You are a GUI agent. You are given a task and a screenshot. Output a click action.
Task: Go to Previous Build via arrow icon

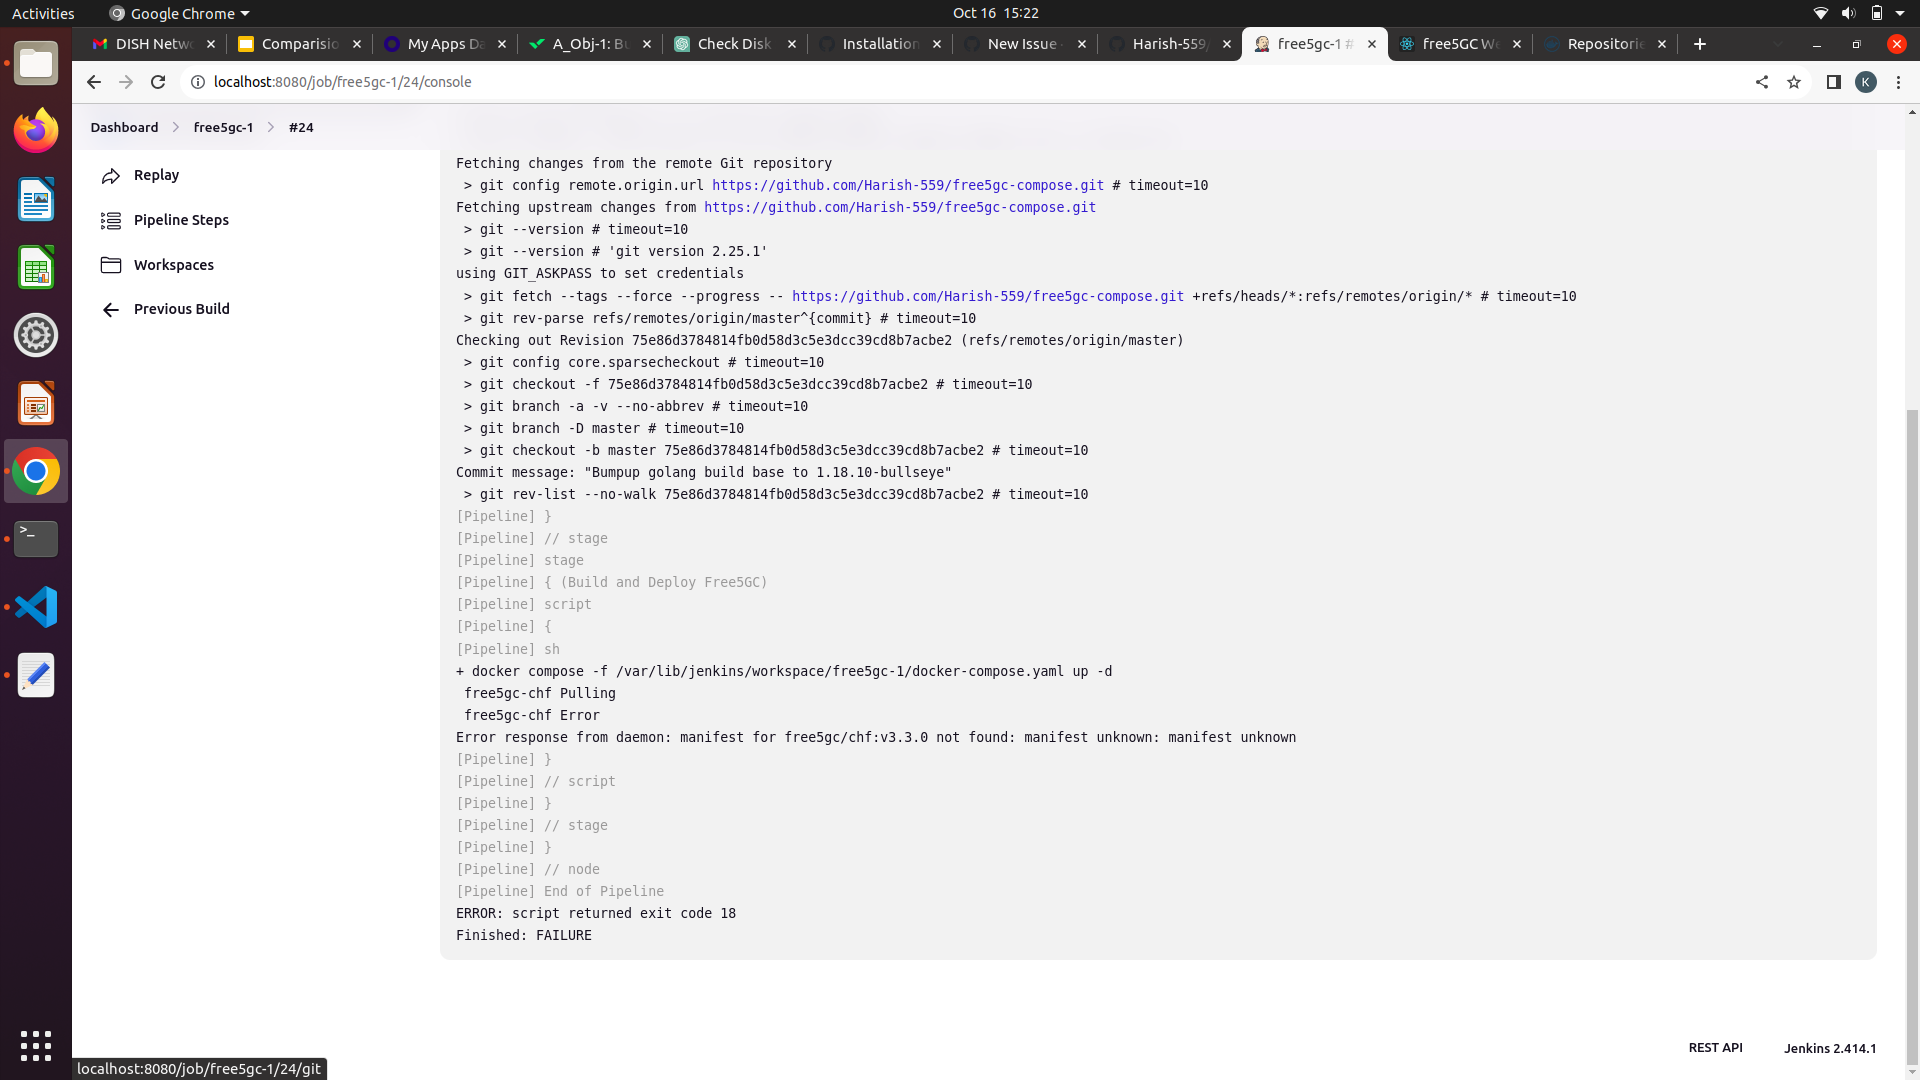coord(110,309)
